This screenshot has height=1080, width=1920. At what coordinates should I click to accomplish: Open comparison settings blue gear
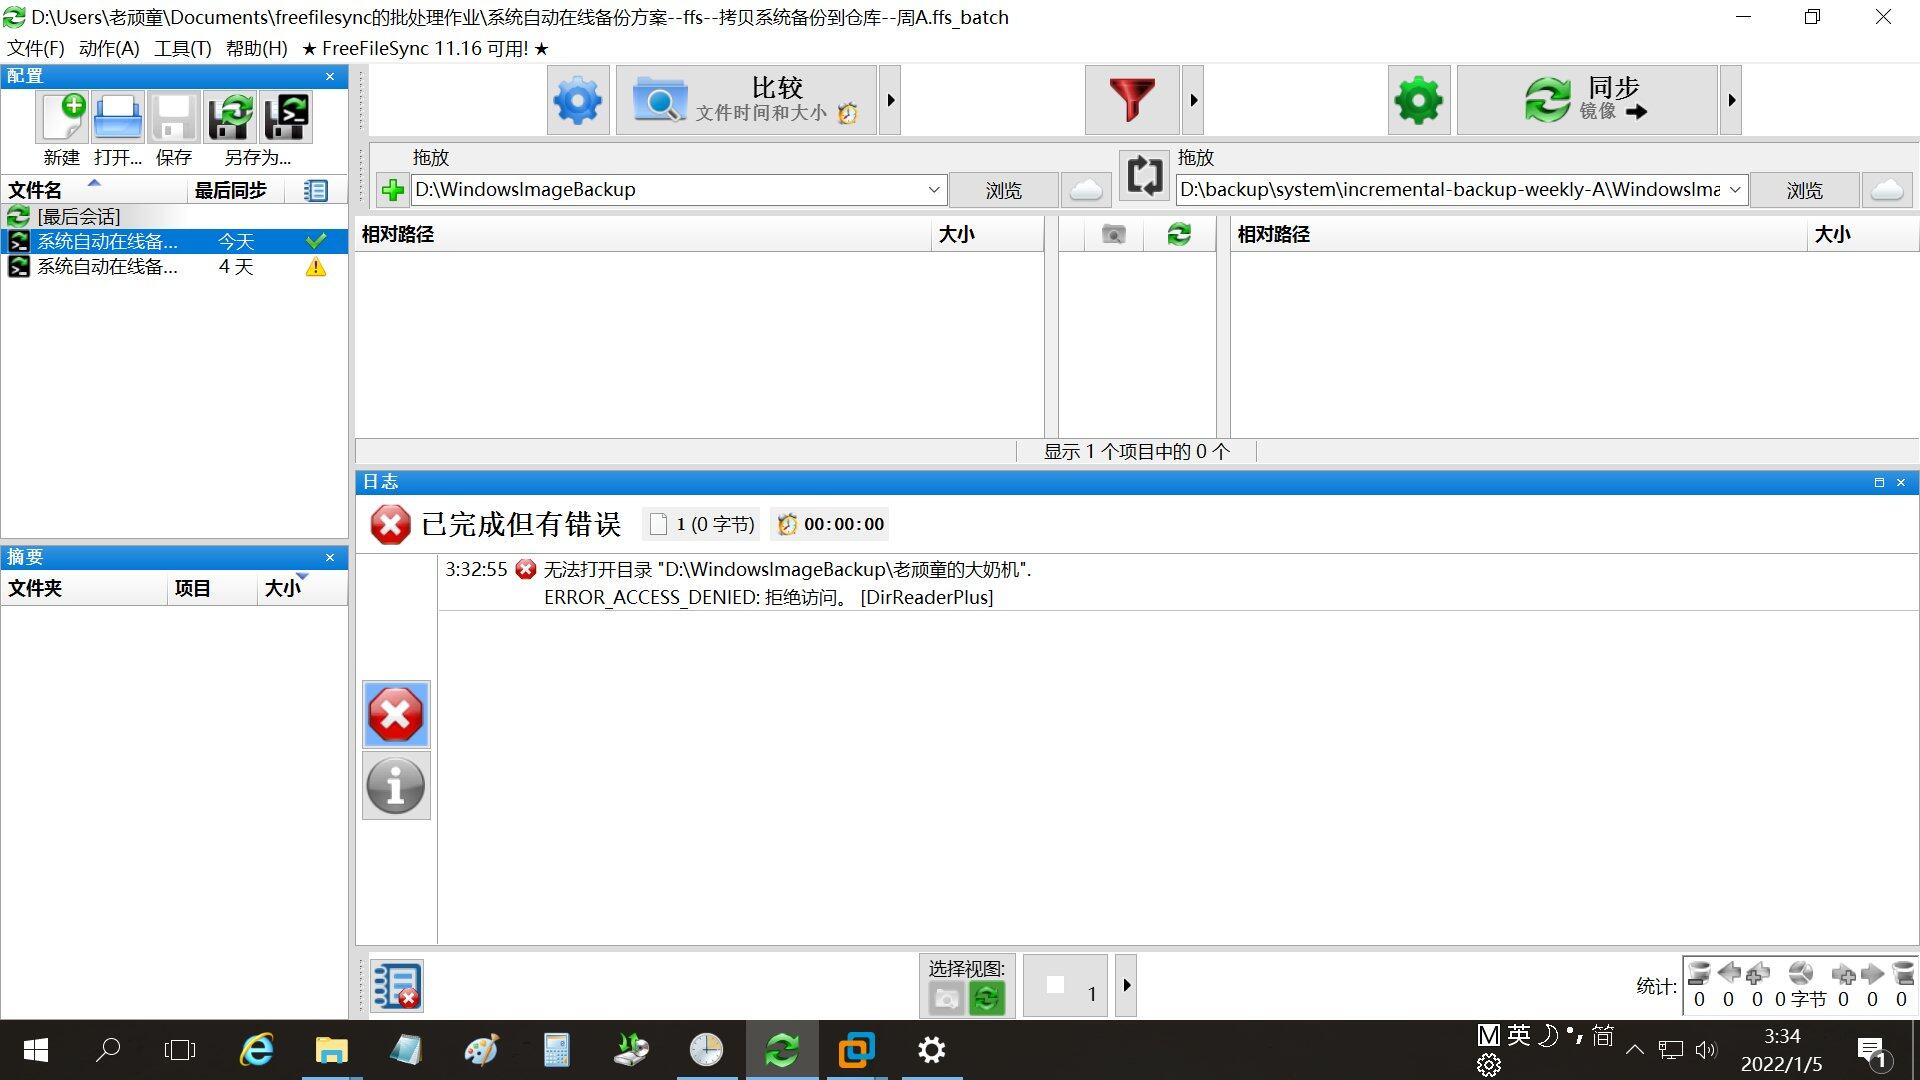pyautogui.click(x=578, y=100)
